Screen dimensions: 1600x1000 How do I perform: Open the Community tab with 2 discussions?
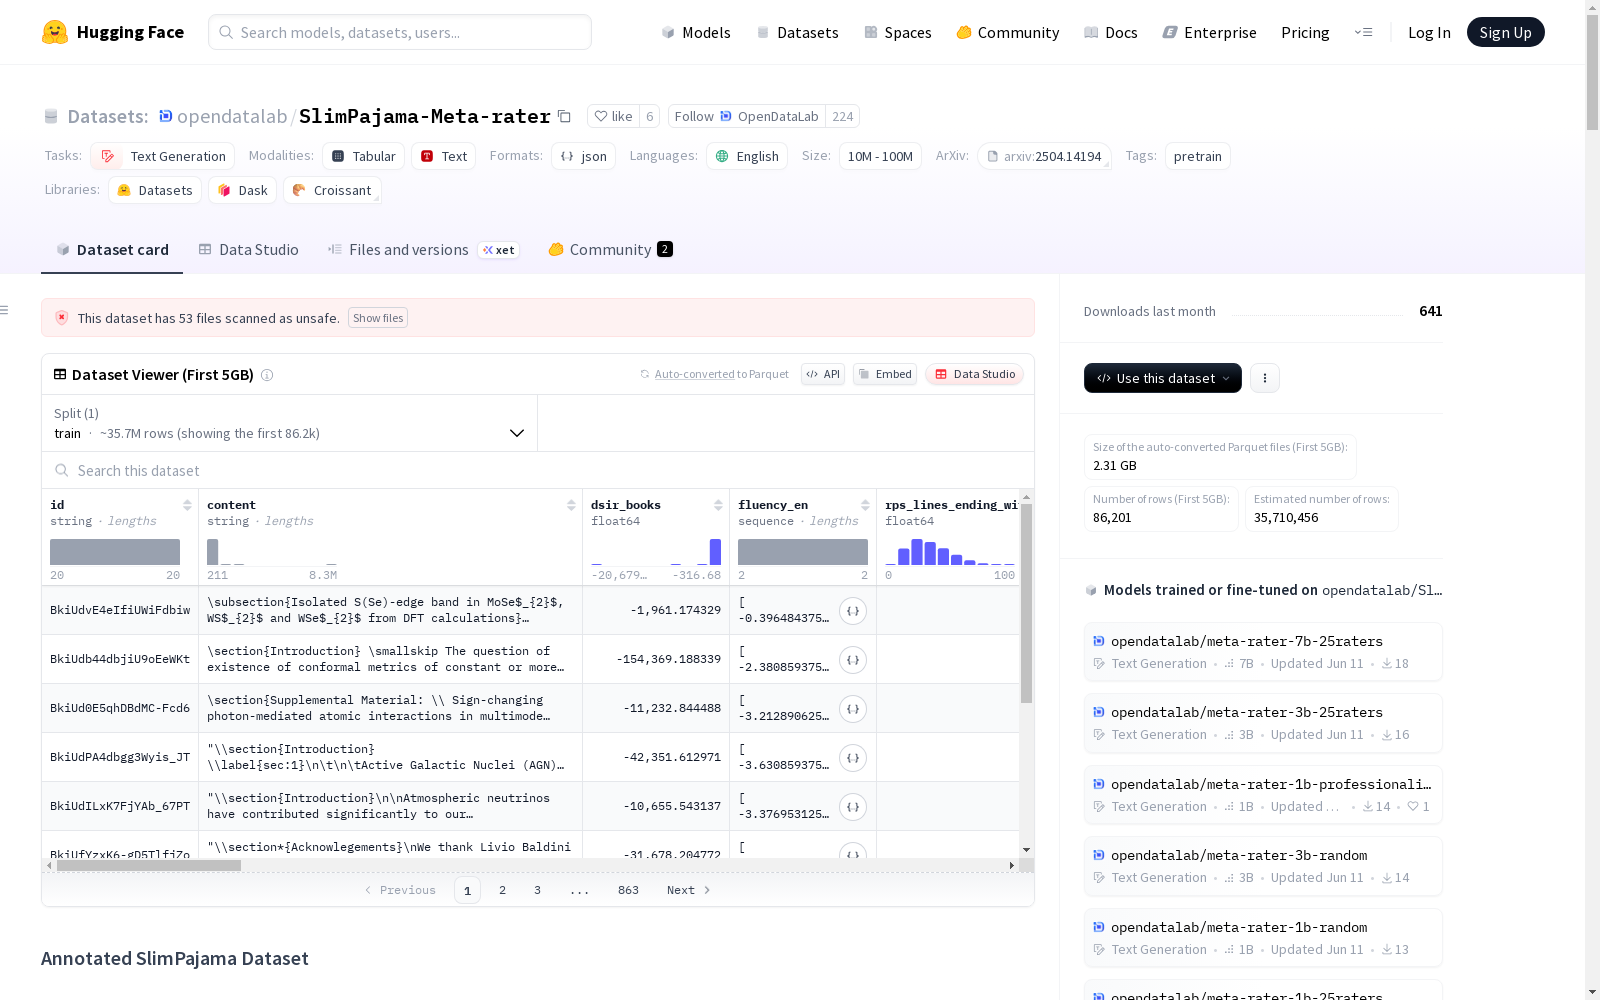coord(610,250)
